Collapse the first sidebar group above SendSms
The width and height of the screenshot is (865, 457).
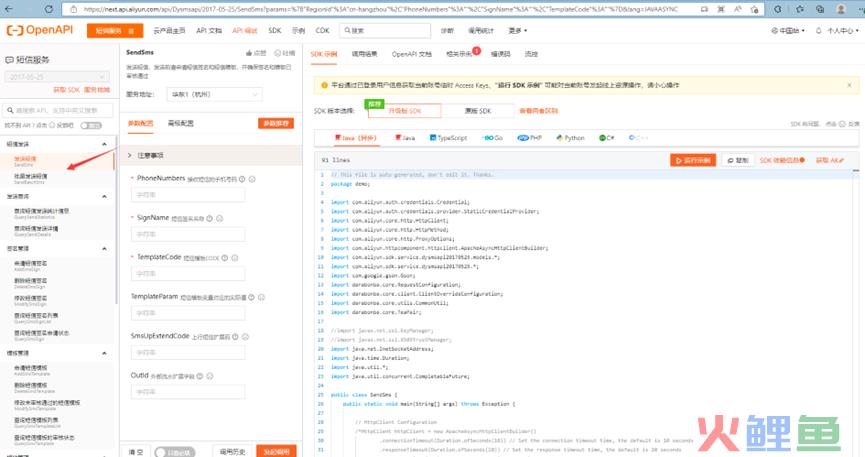coord(104,144)
